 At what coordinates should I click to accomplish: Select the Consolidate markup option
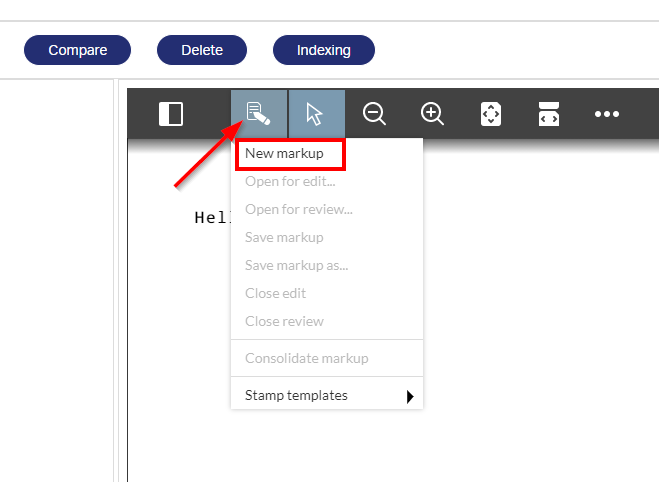point(306,358)
